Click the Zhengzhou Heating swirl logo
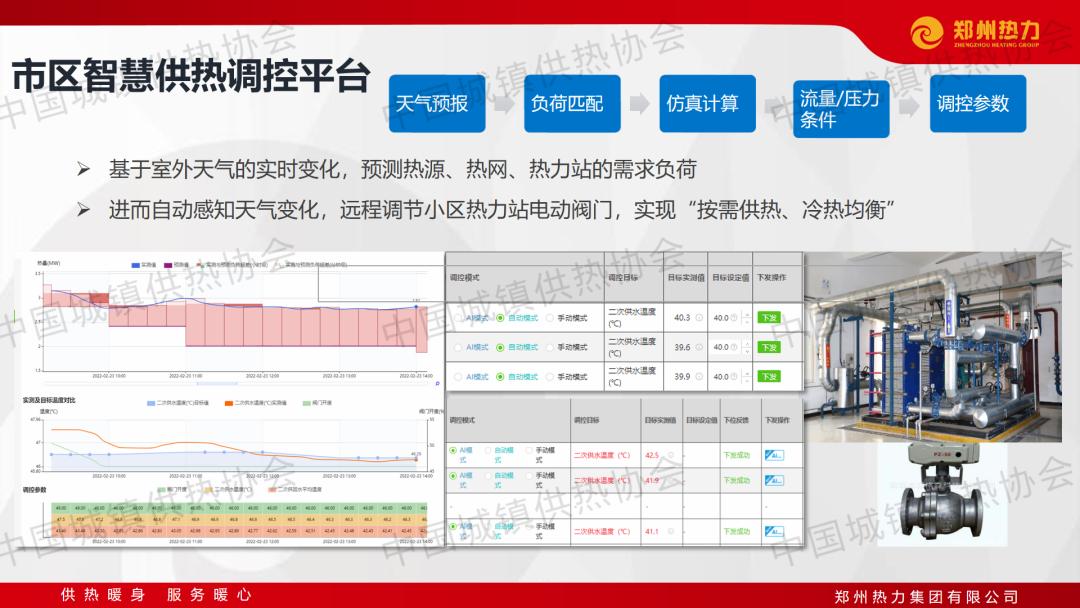1080x608 pixels. (x=929, y=32)
